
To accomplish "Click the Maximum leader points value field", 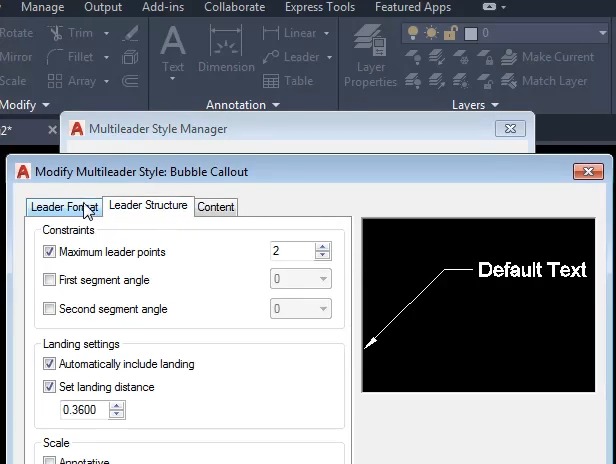I will [x=293, y=251].
